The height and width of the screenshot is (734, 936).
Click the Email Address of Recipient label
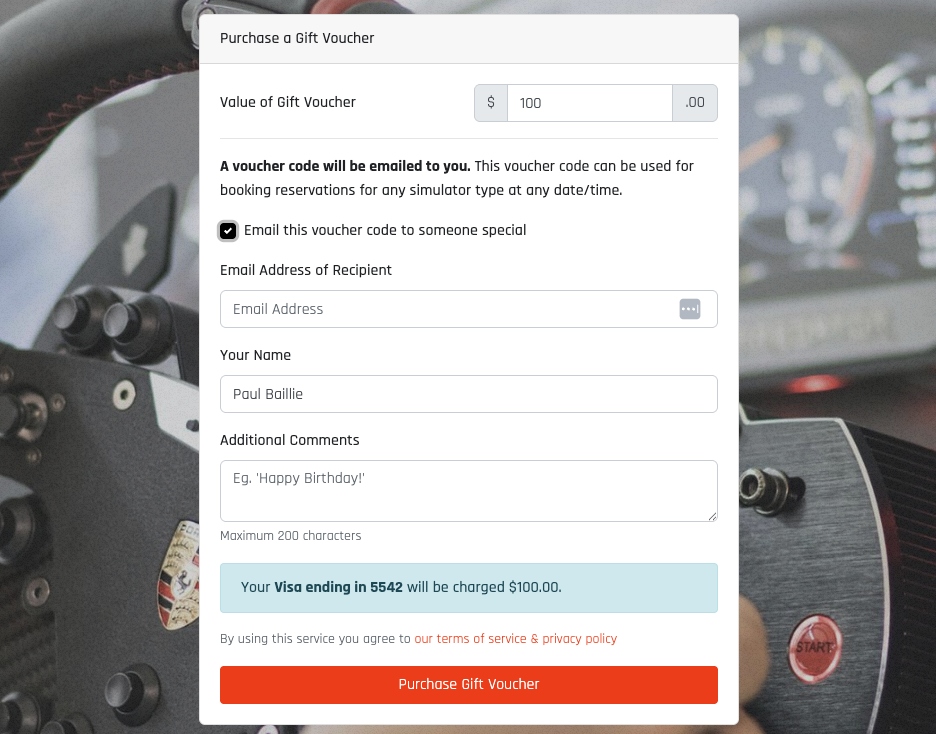point(306,270)
